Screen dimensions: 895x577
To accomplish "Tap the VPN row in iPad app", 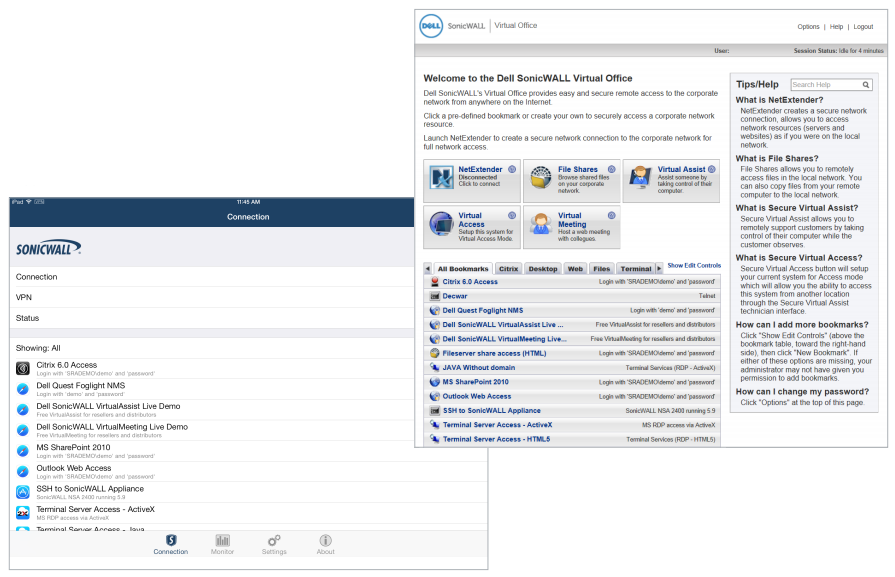I will (x=248, y=297).
